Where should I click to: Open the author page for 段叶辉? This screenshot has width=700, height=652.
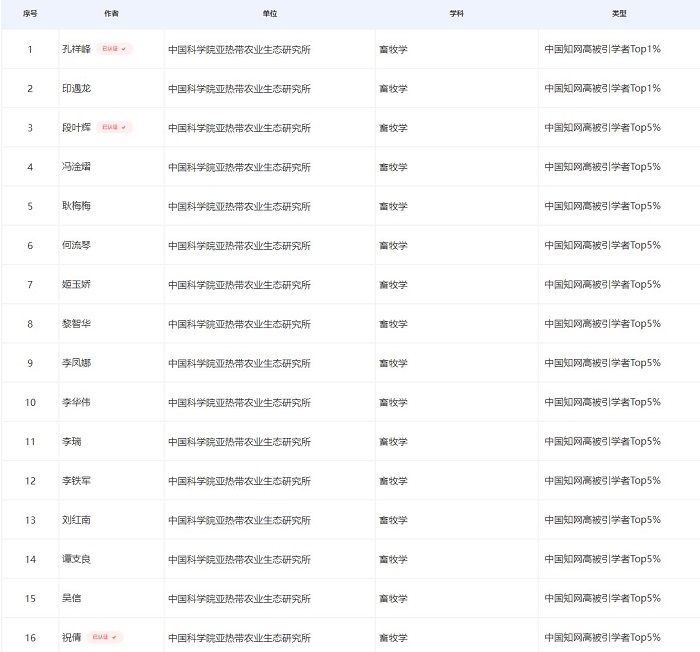click(76, 128)
